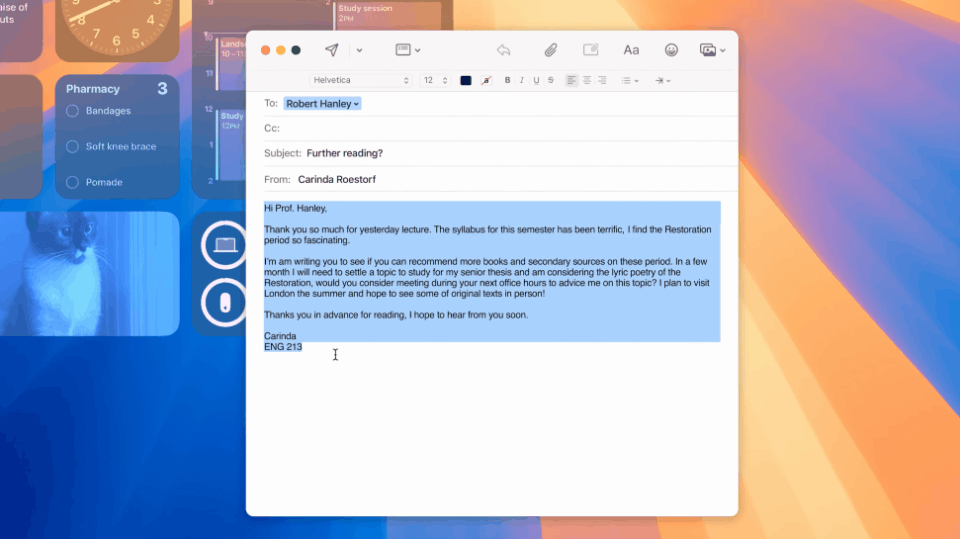
Task: Click the Robert Hanley recipient token
Action: click(322, 103)
